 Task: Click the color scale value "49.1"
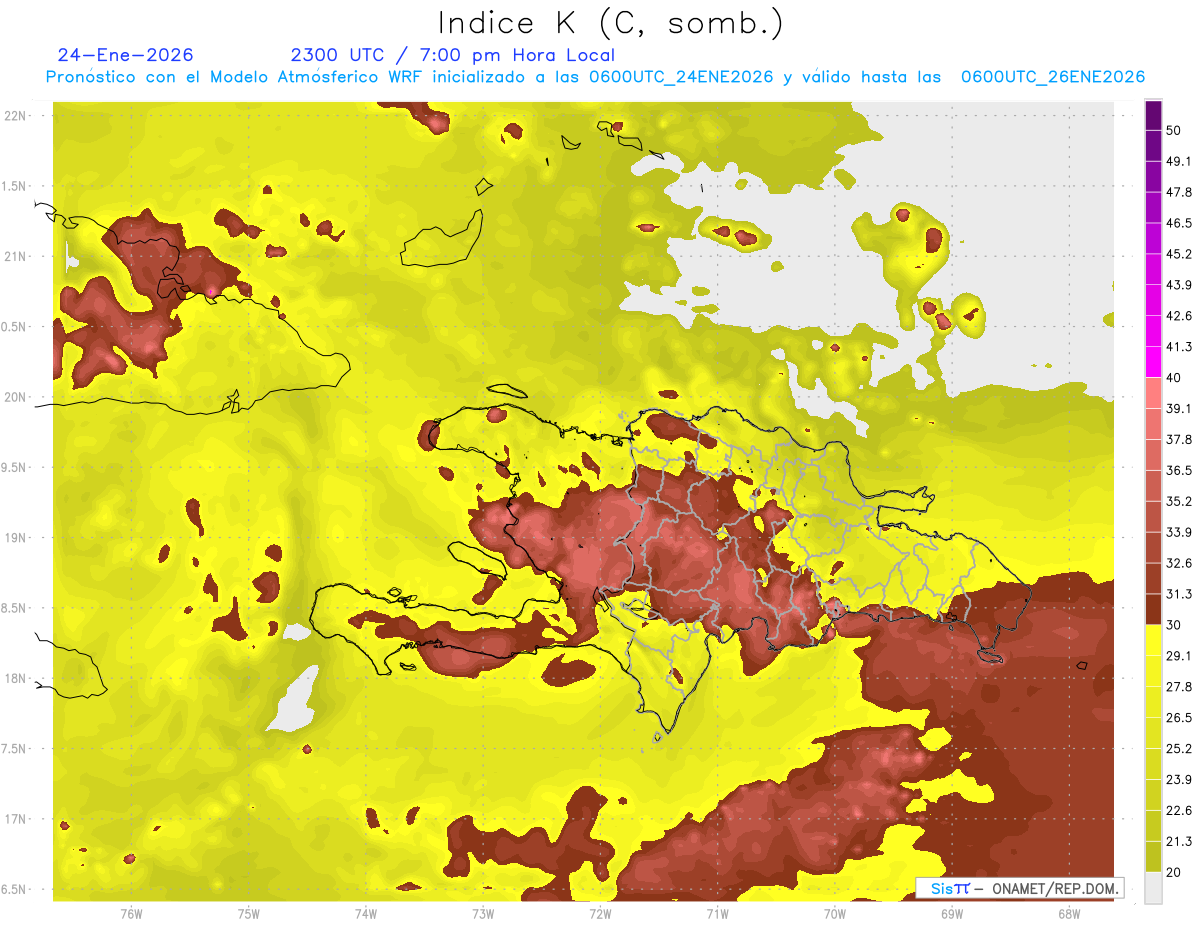1179,161
